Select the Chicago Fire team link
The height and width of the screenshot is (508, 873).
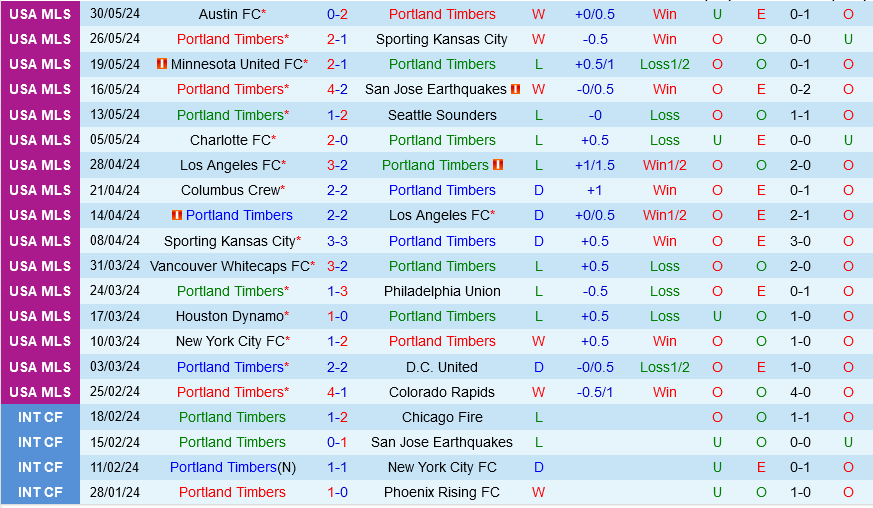click(442, 417)
